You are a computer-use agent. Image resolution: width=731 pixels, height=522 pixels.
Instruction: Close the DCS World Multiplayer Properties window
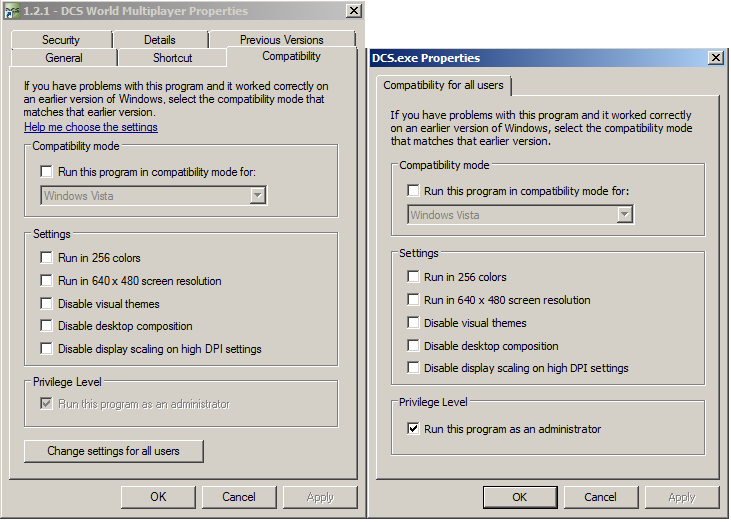click(x=354, y=11)
